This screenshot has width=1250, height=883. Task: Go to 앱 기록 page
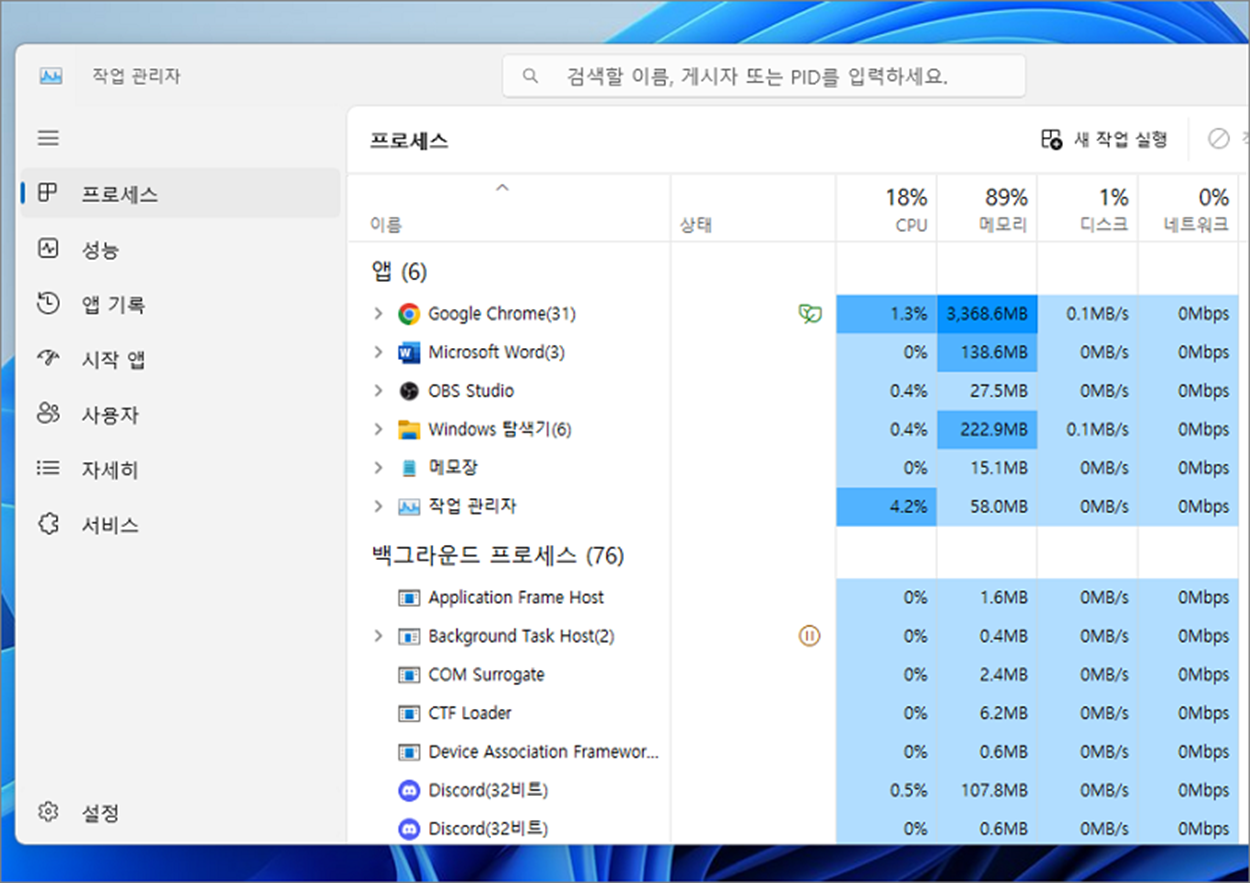[180, 304]
